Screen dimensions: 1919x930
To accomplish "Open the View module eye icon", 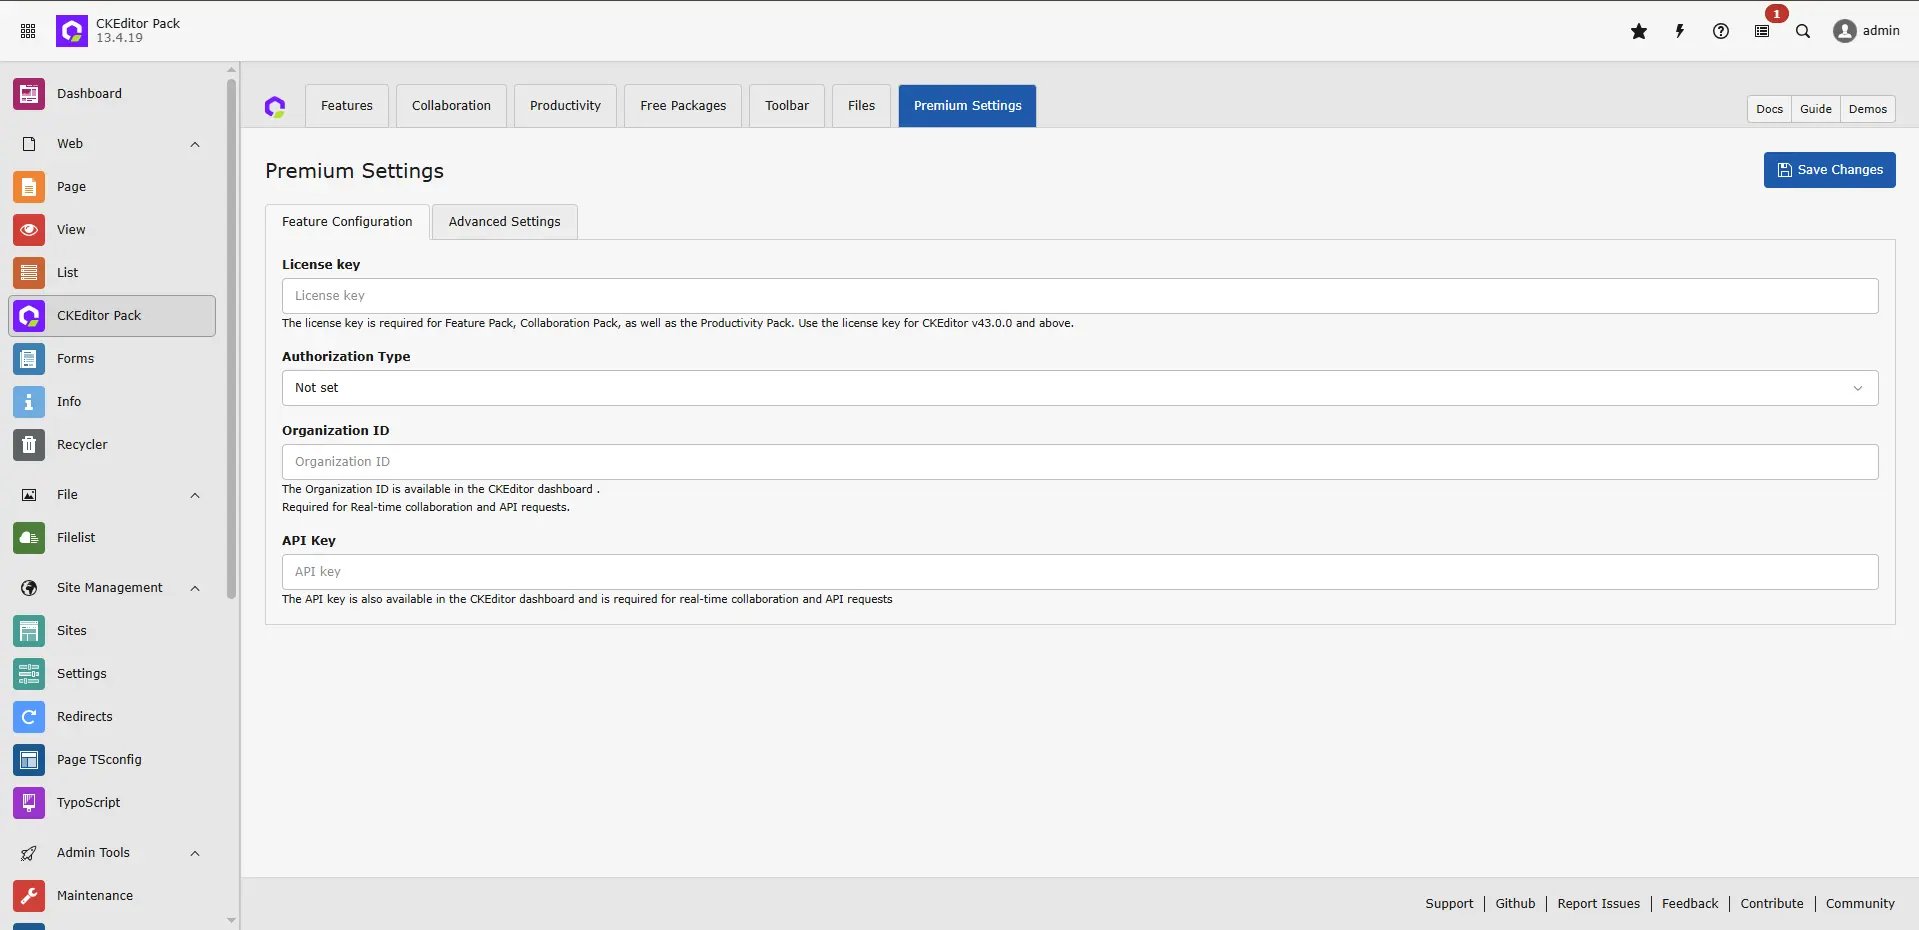I will [29, 230].
